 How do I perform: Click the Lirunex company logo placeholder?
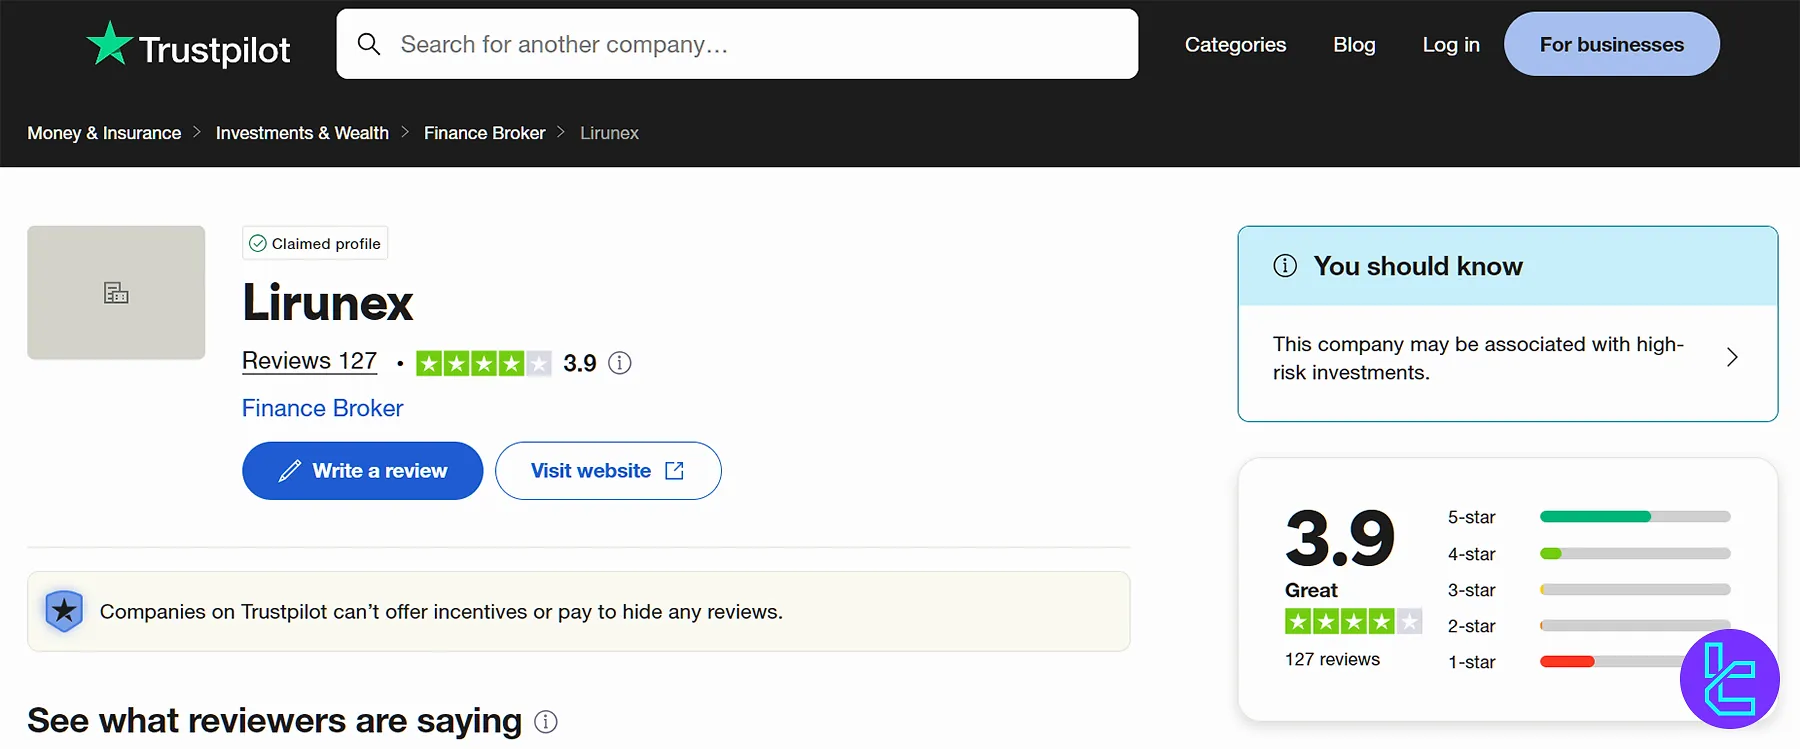point(116,292)
